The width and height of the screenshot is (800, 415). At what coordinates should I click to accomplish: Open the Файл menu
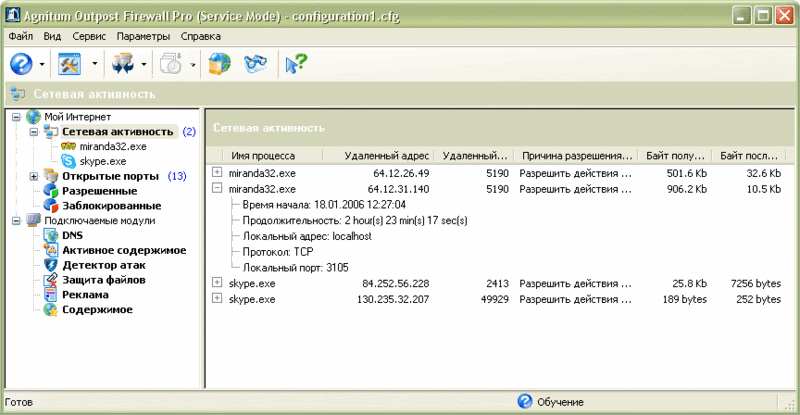point(21,36)
